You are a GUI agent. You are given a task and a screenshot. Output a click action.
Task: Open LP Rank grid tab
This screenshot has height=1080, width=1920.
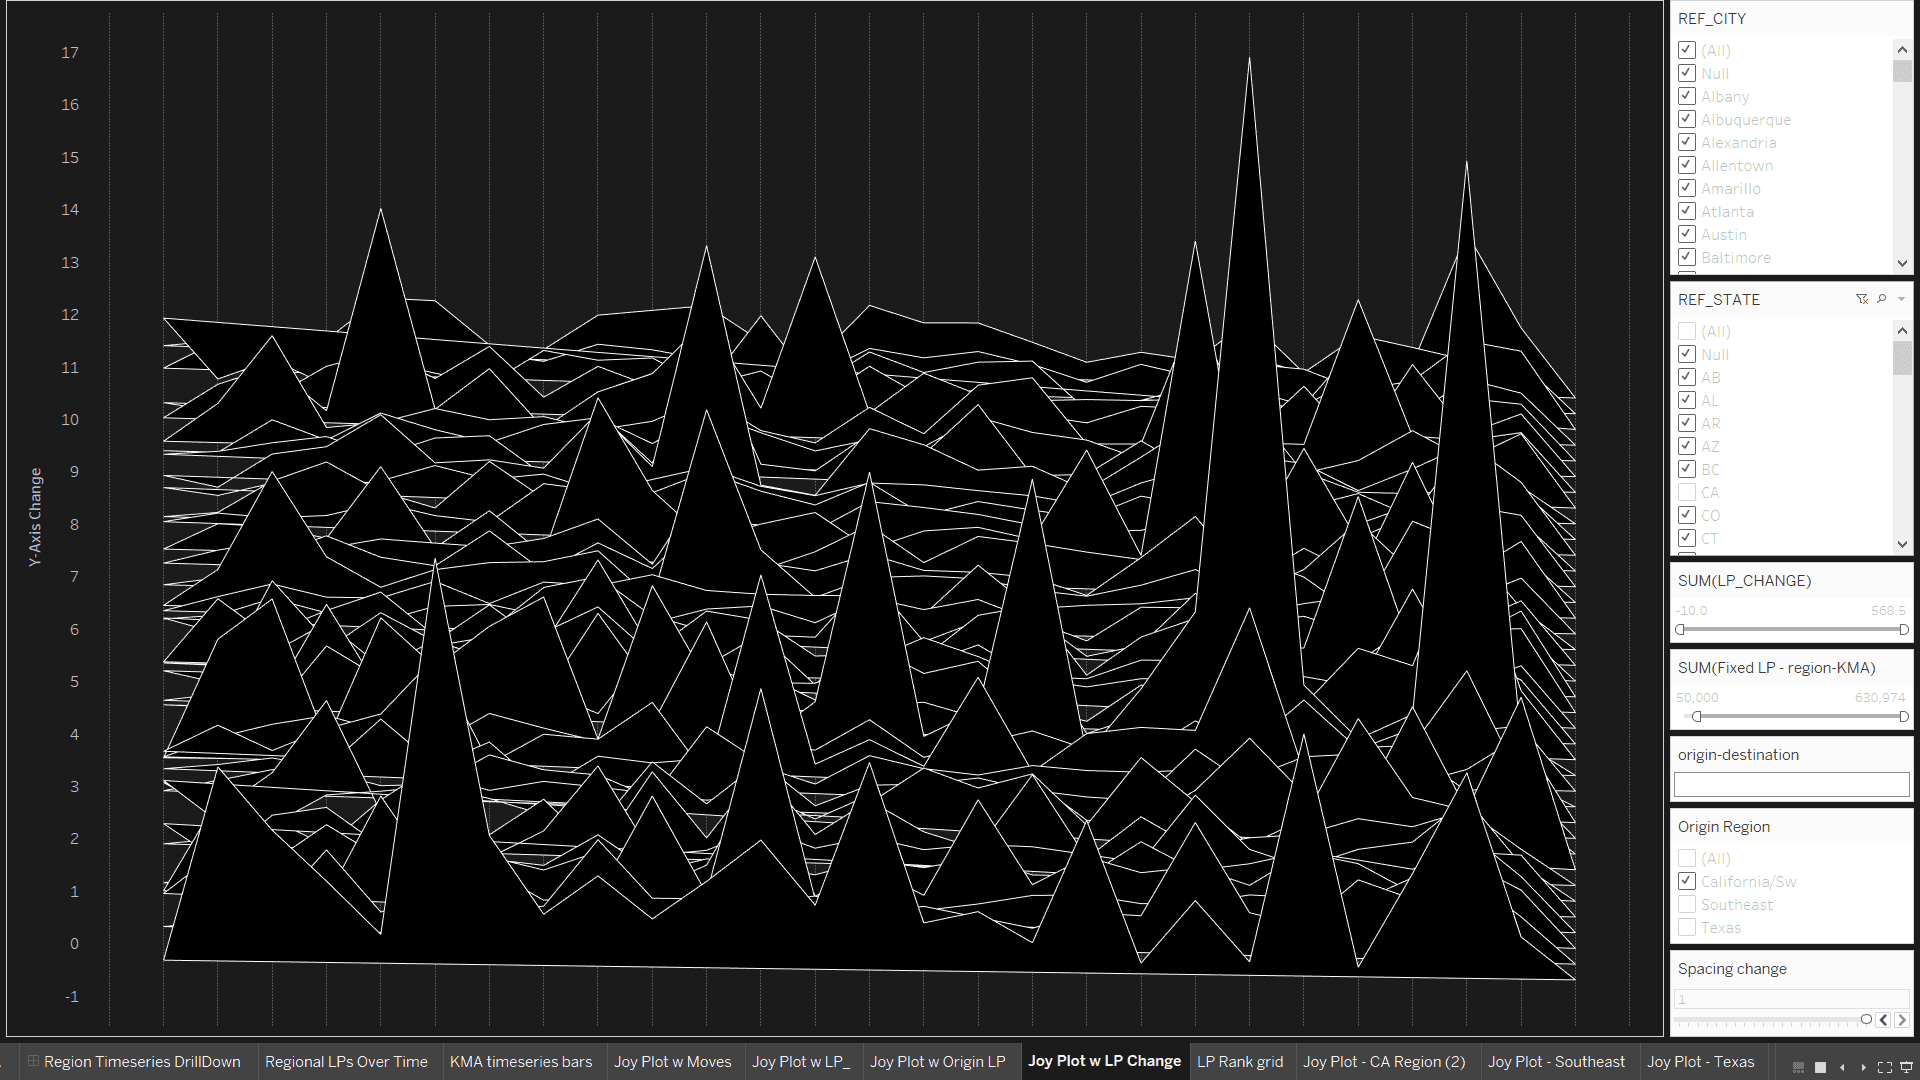pos(1240,1061)
